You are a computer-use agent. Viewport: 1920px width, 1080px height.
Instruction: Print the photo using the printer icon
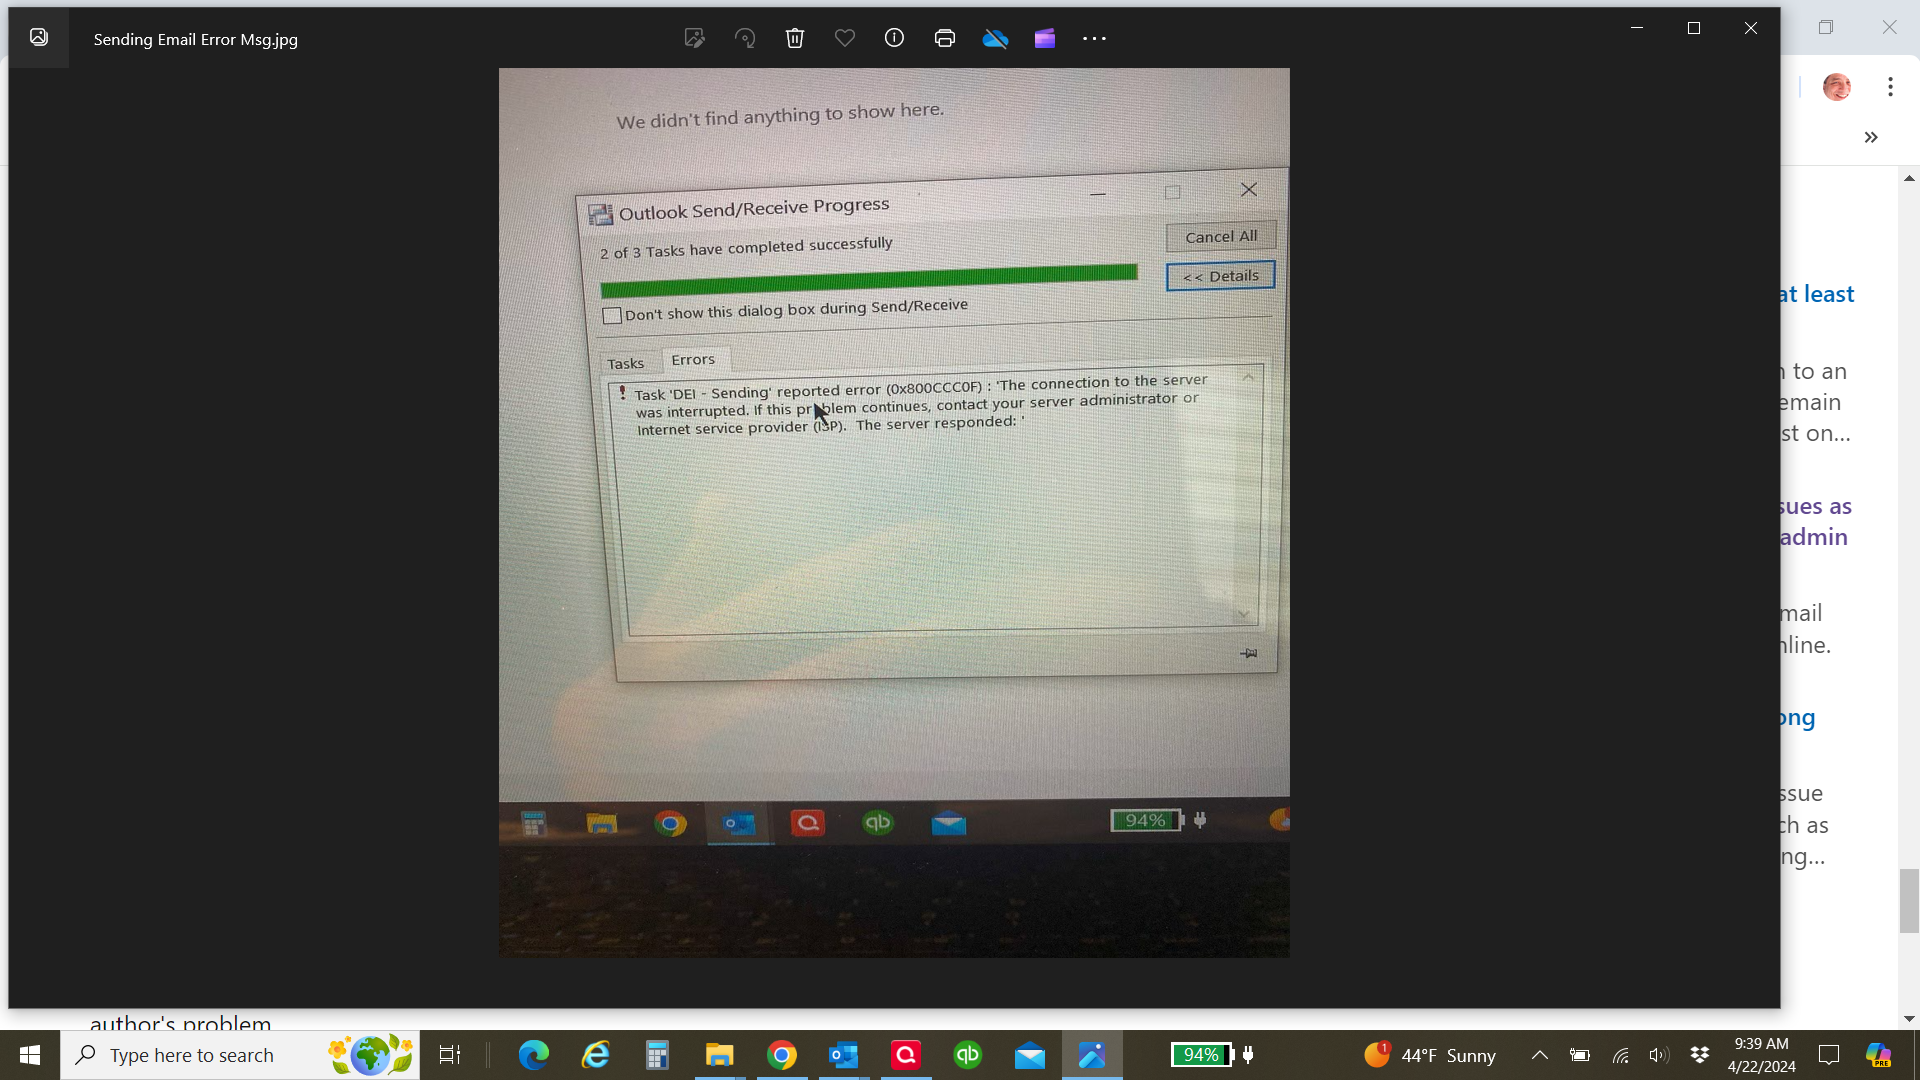[x=945, y=39]
